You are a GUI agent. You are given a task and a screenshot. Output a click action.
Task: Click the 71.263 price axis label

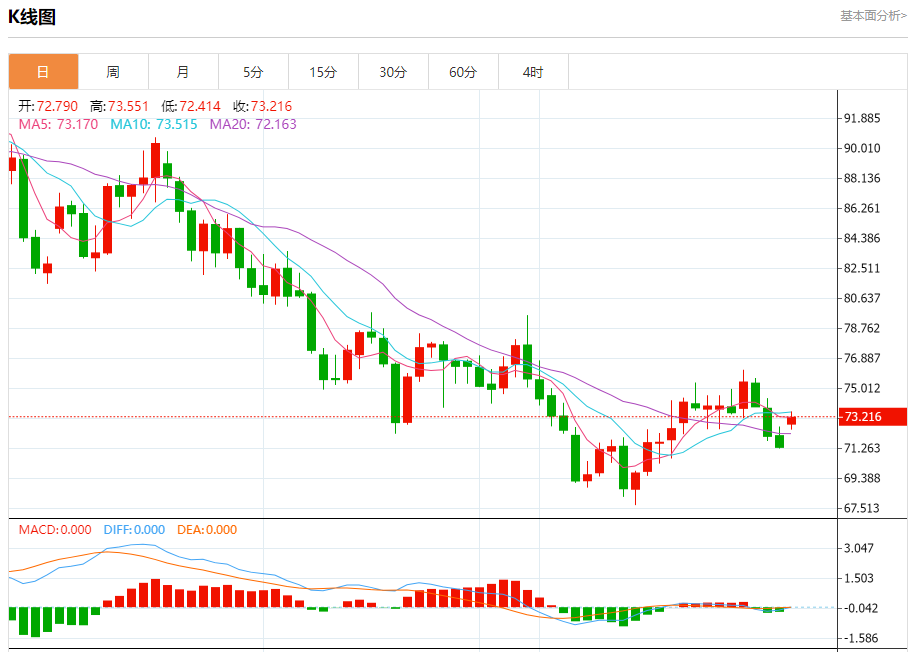pyautogui.click(x=862, y=448)
